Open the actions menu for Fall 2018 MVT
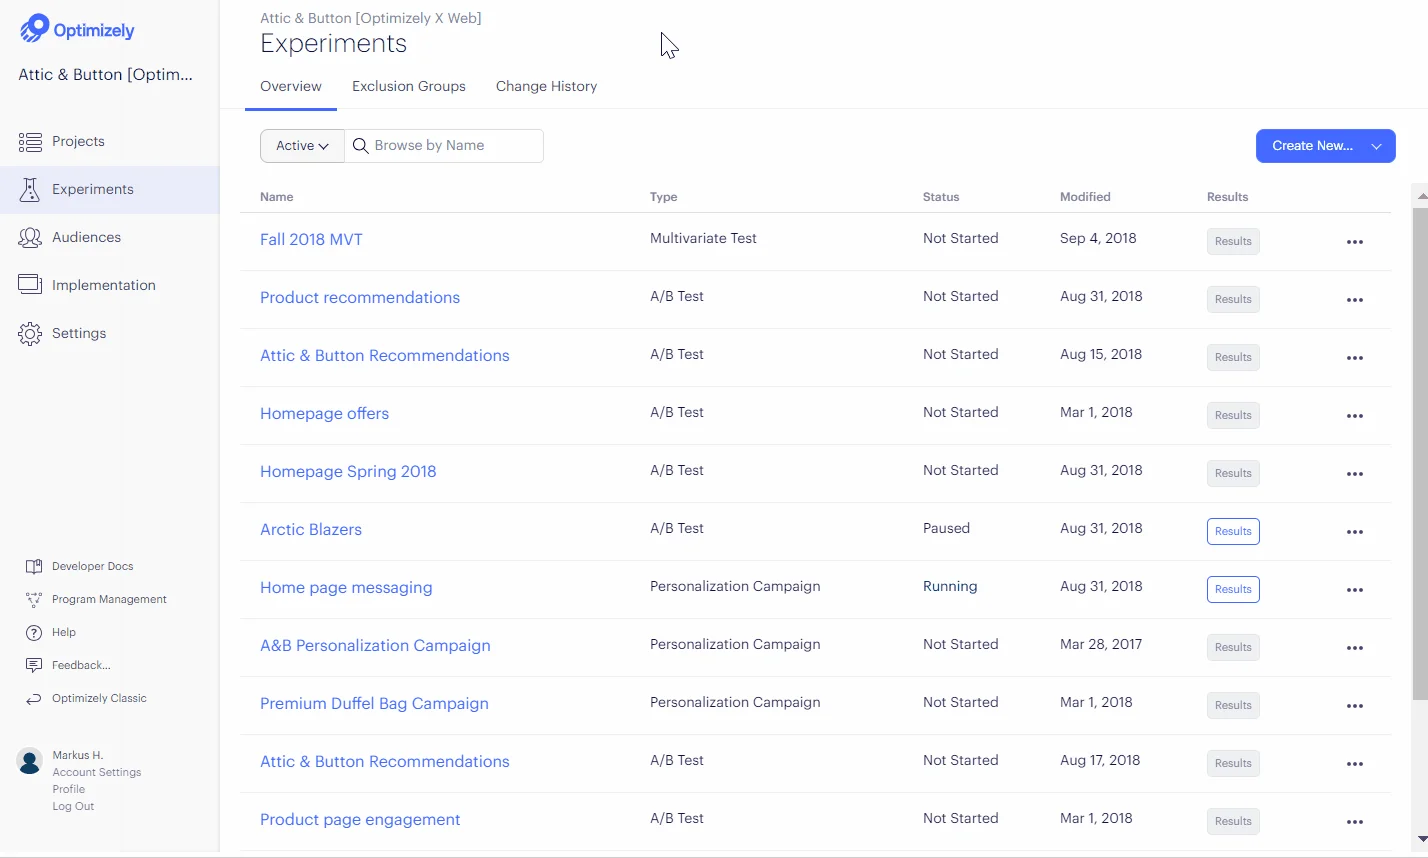Screen dimensions: 1428x858 click(1355, 241)
